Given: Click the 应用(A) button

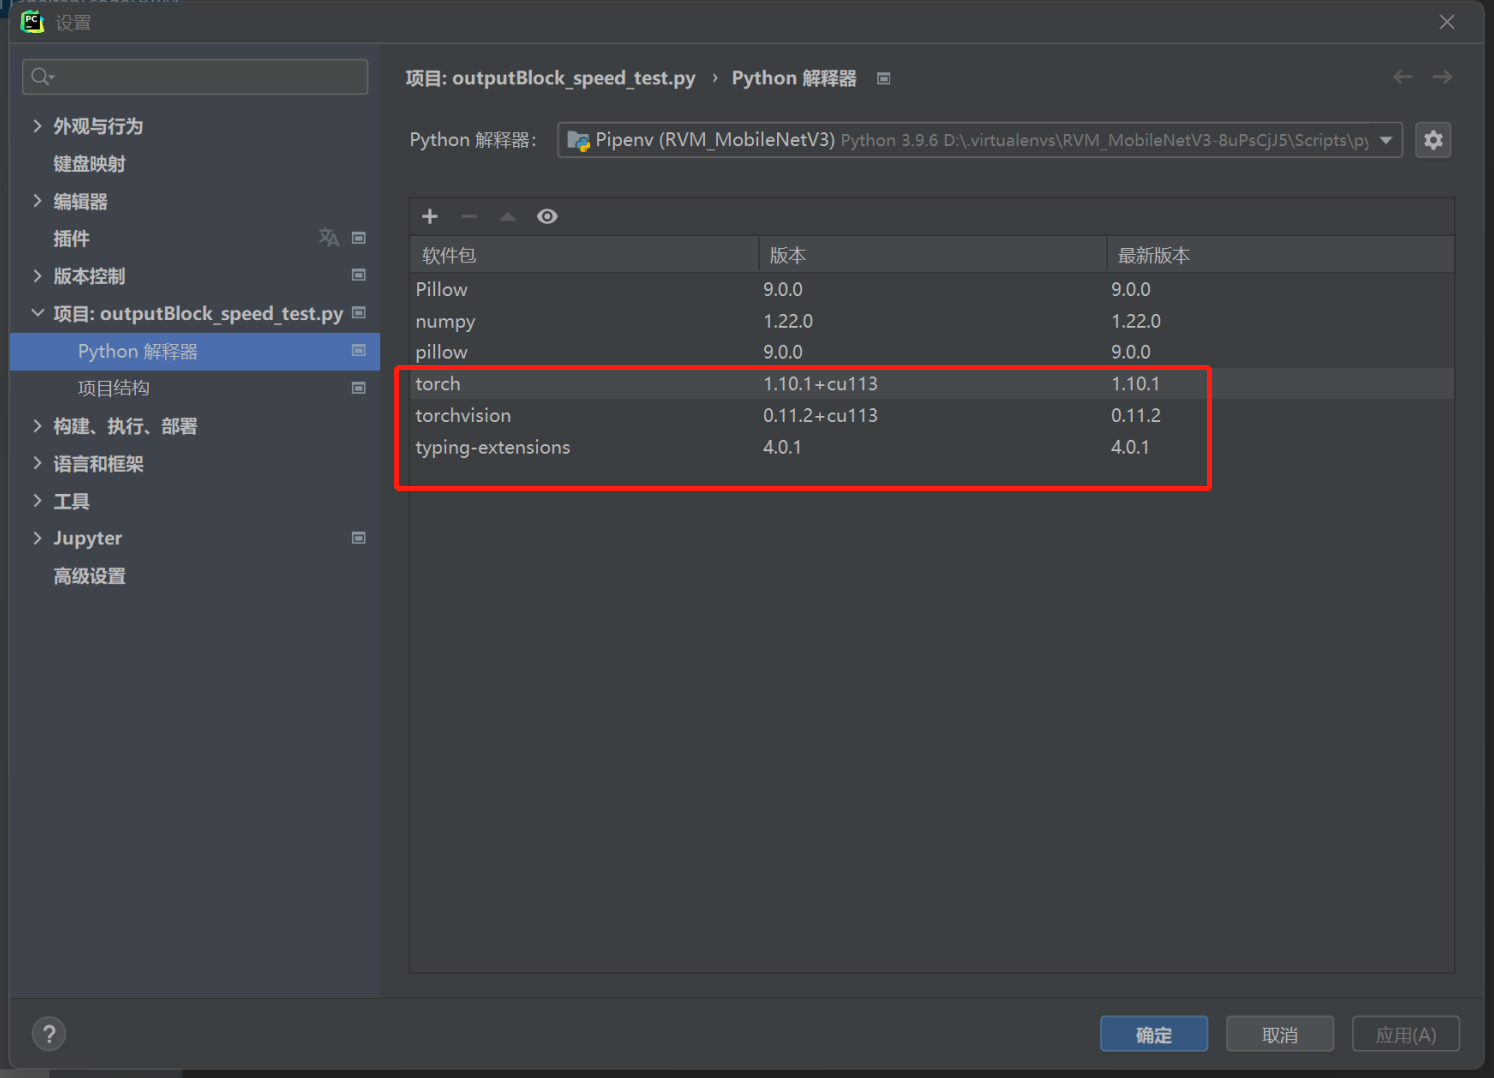Looking at the screenshot, I should (1406, 1034).
